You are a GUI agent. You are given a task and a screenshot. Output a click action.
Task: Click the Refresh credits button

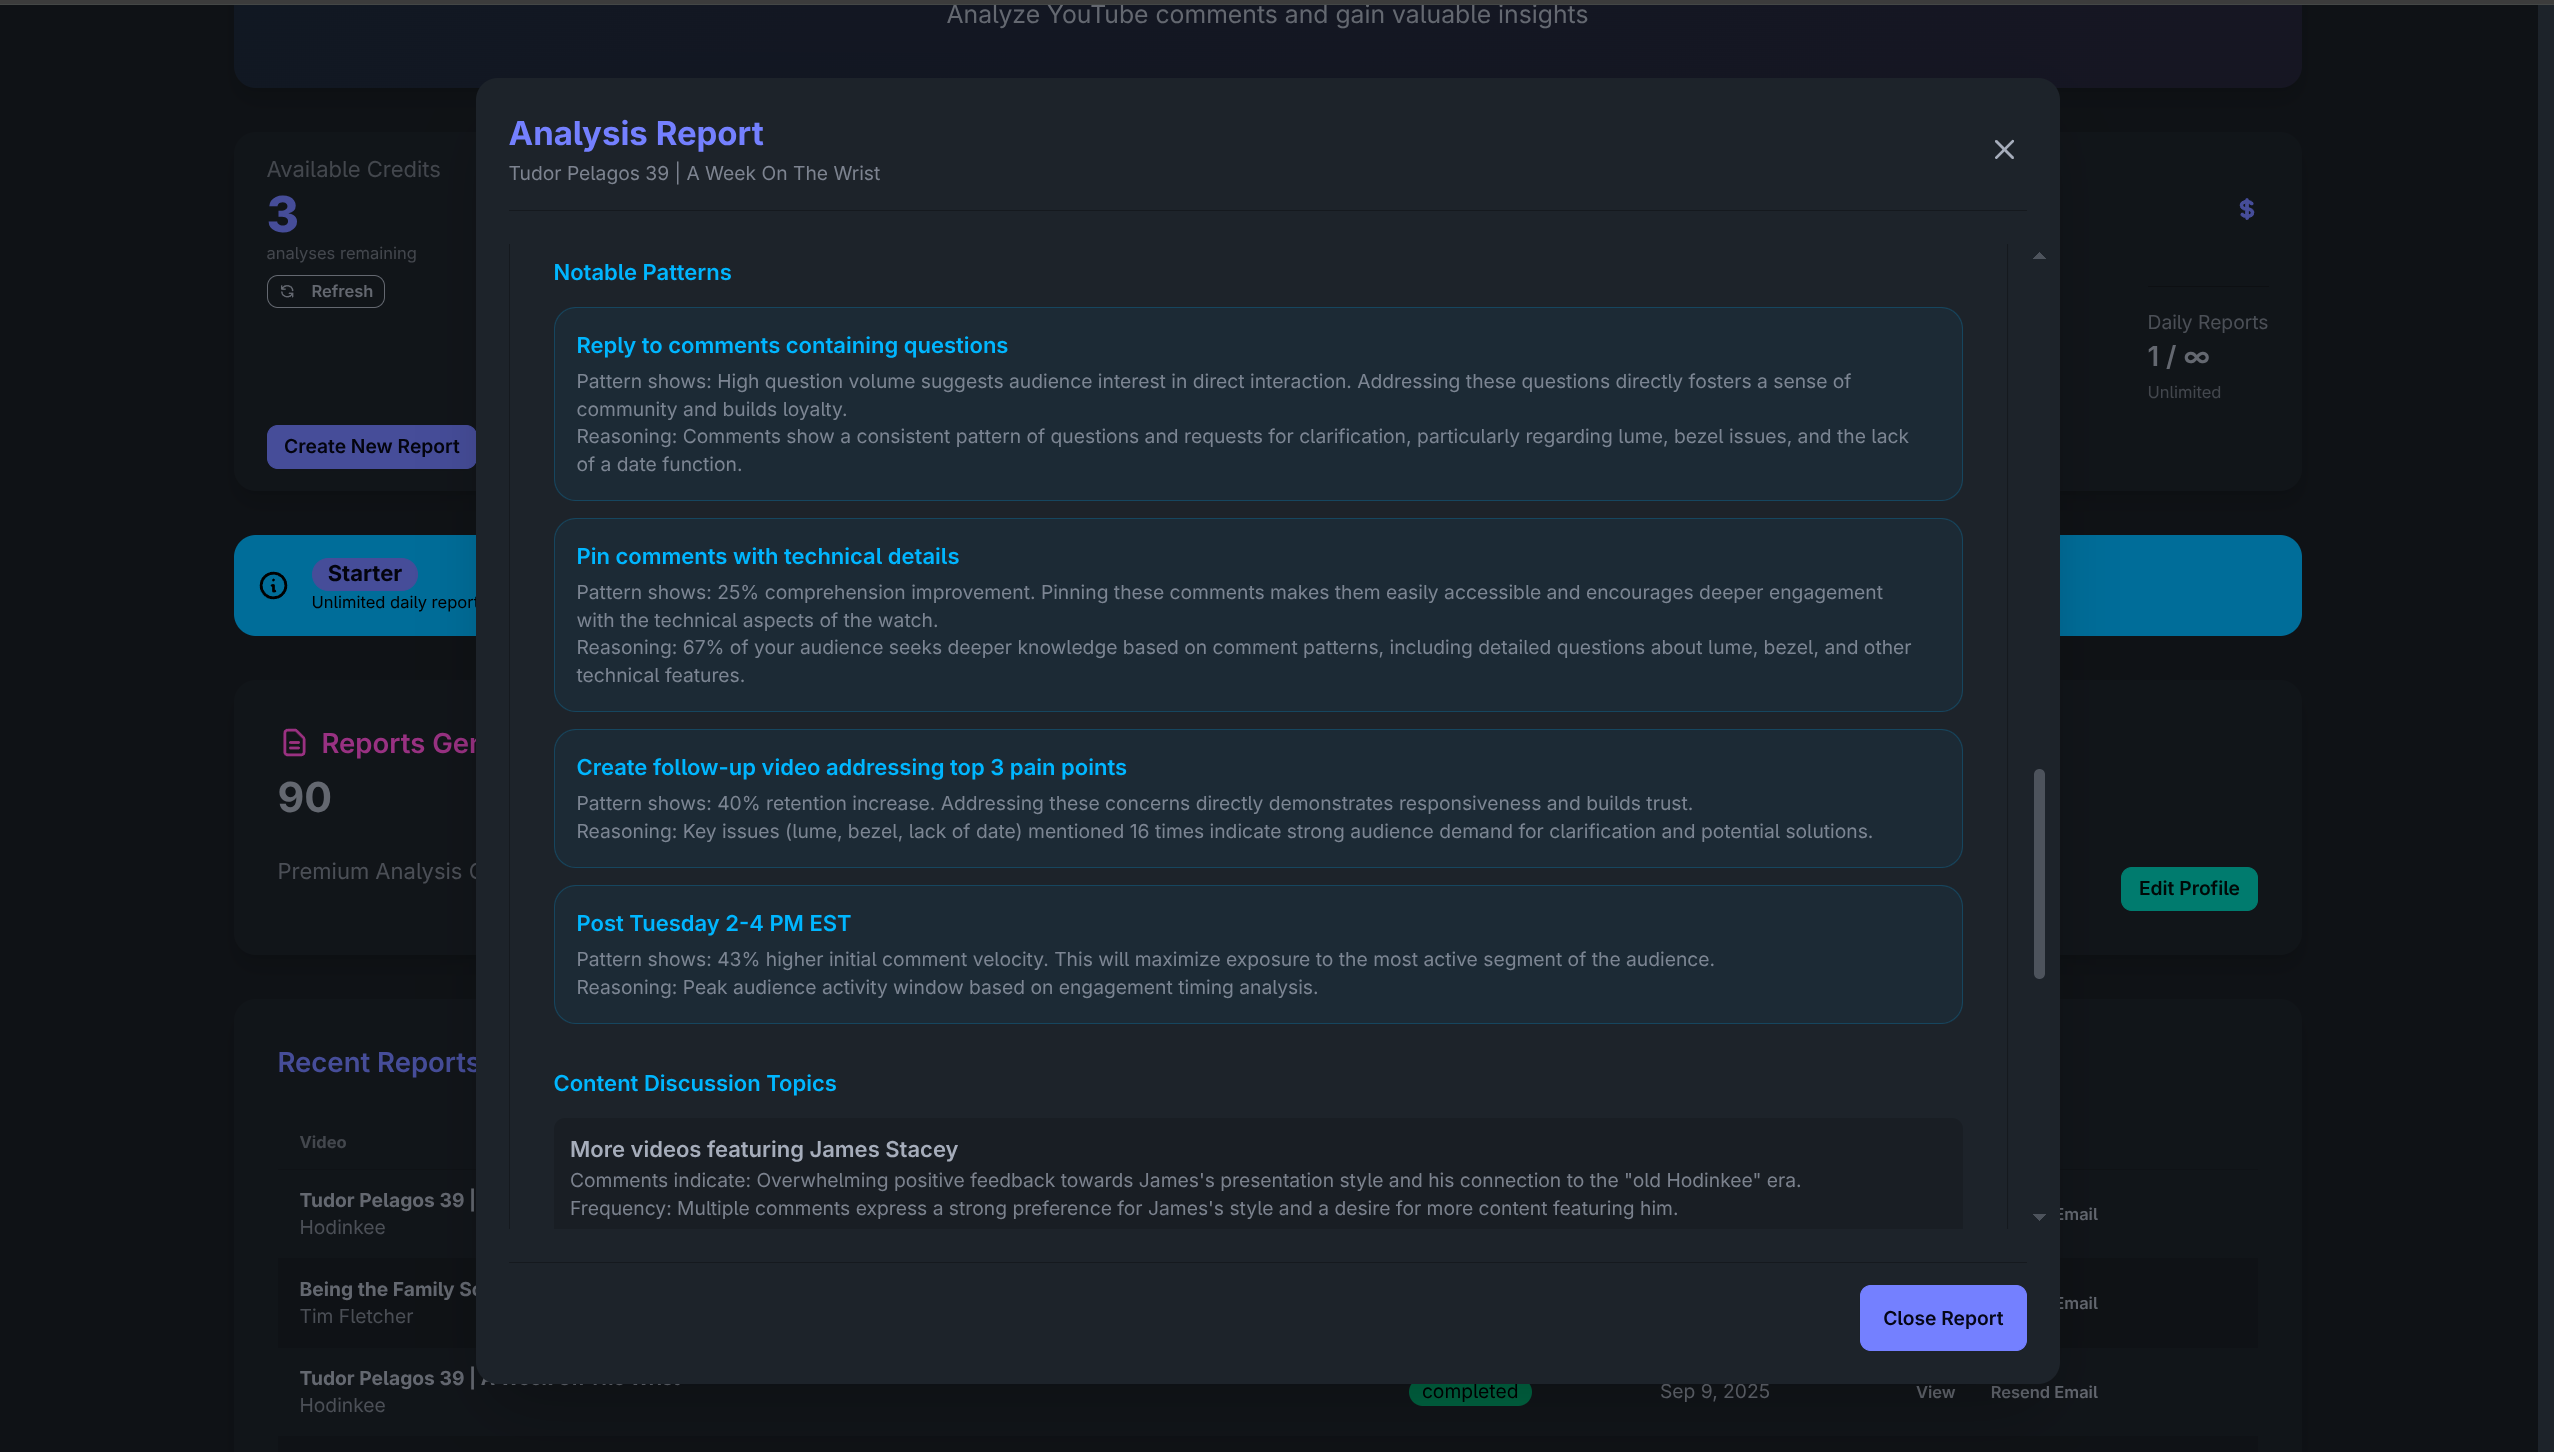325,291
